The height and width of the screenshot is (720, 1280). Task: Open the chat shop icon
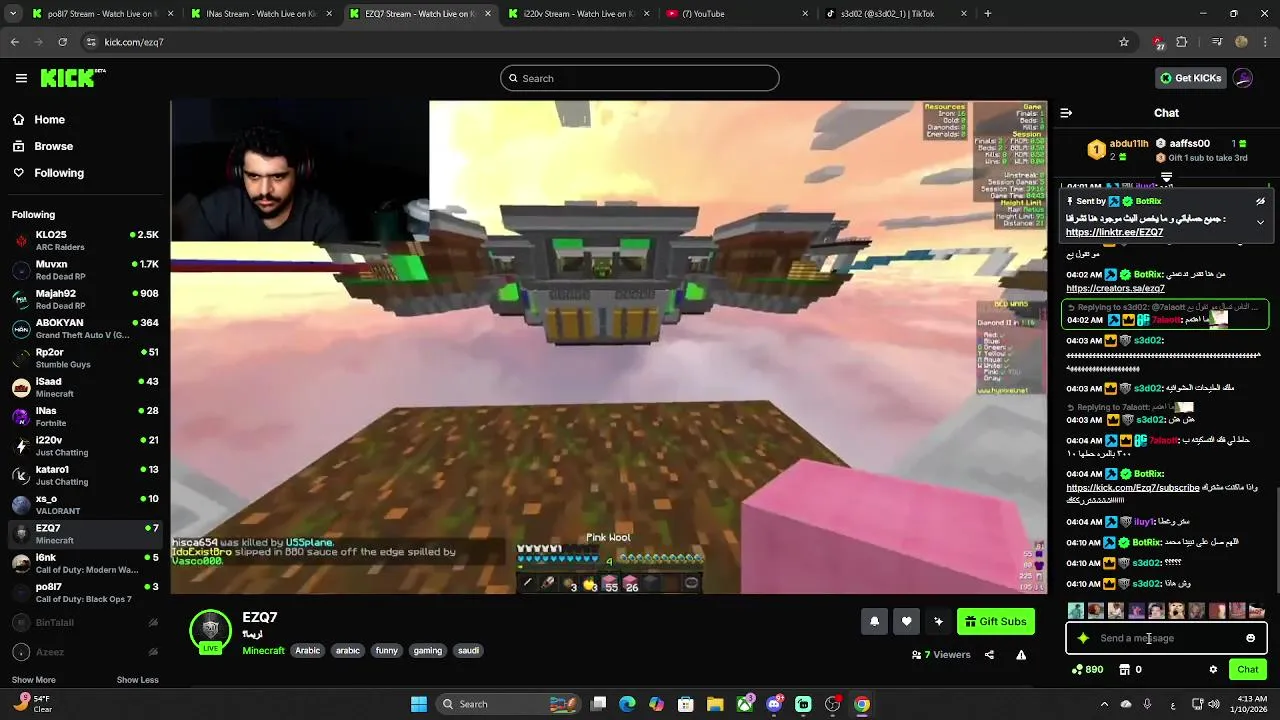click(x=1124, y=669)
